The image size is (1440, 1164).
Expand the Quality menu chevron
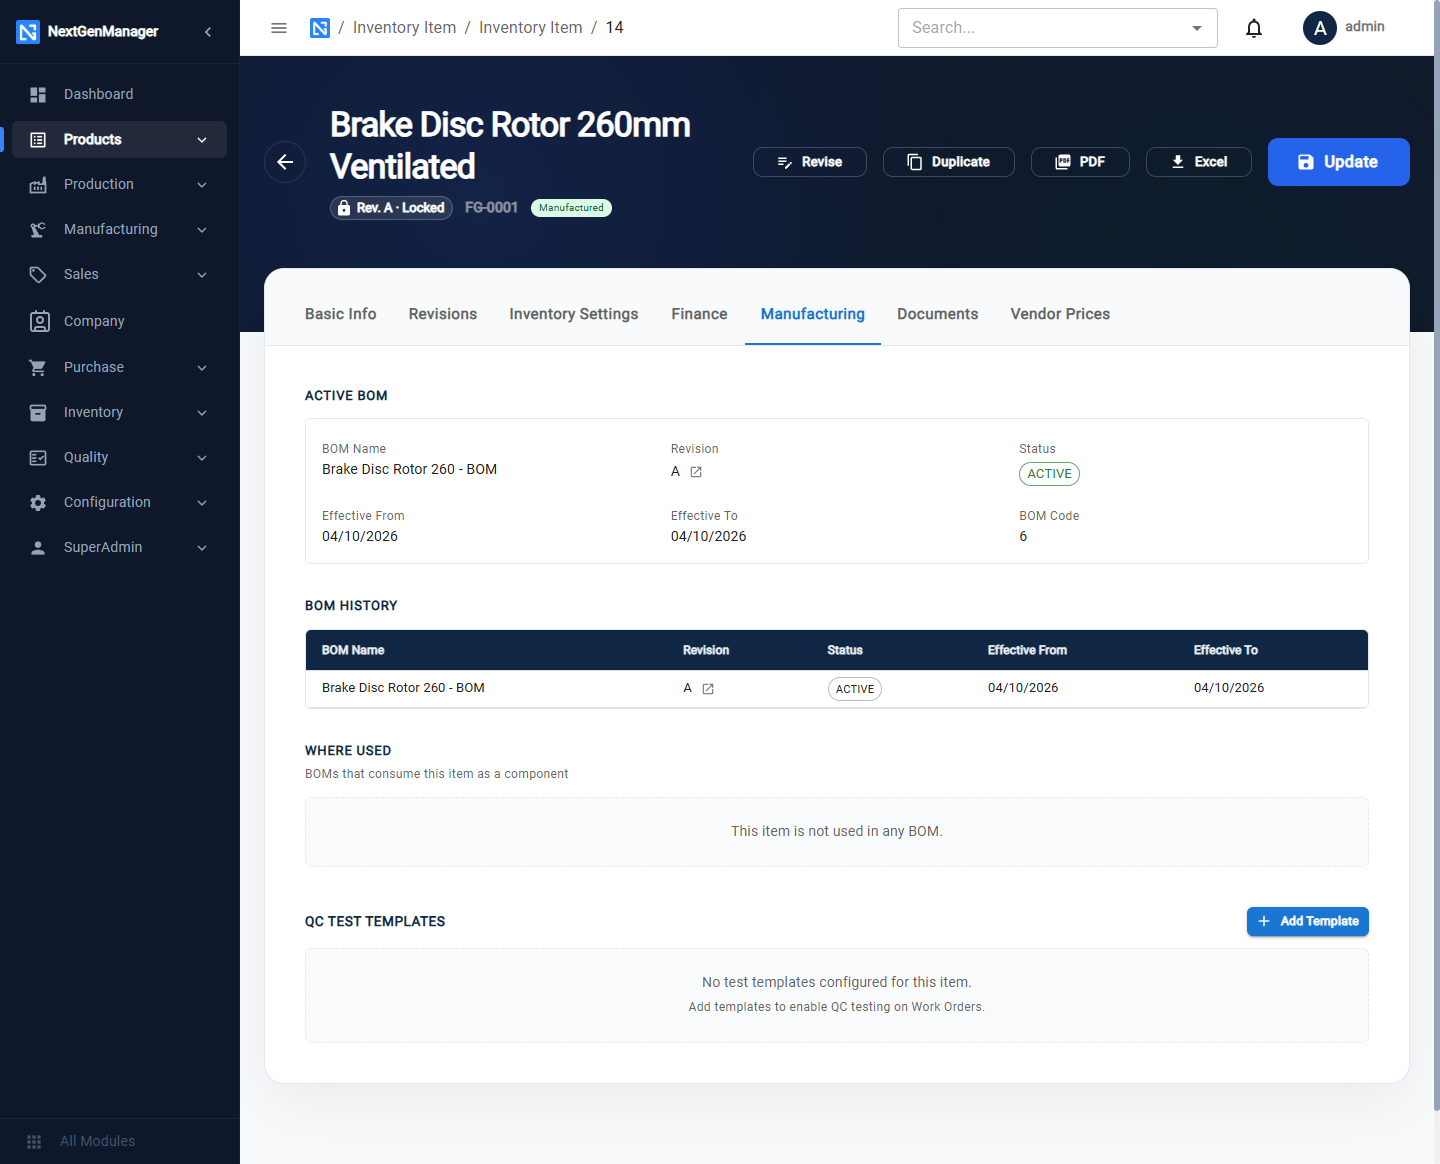click(202, 458)
